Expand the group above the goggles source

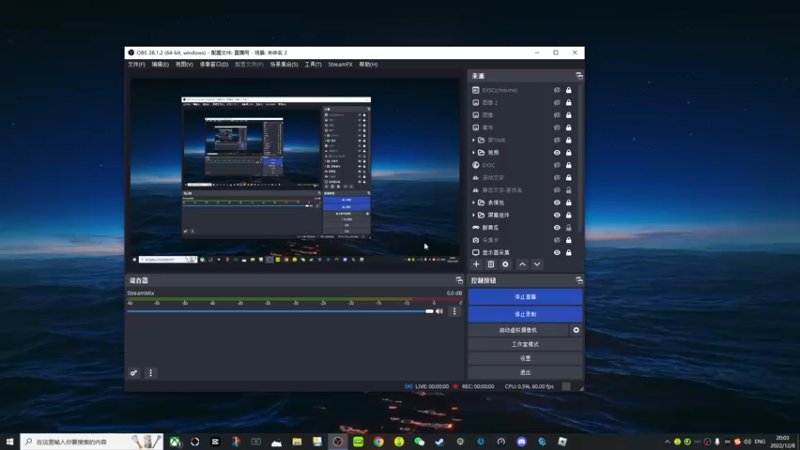[473, 215]
